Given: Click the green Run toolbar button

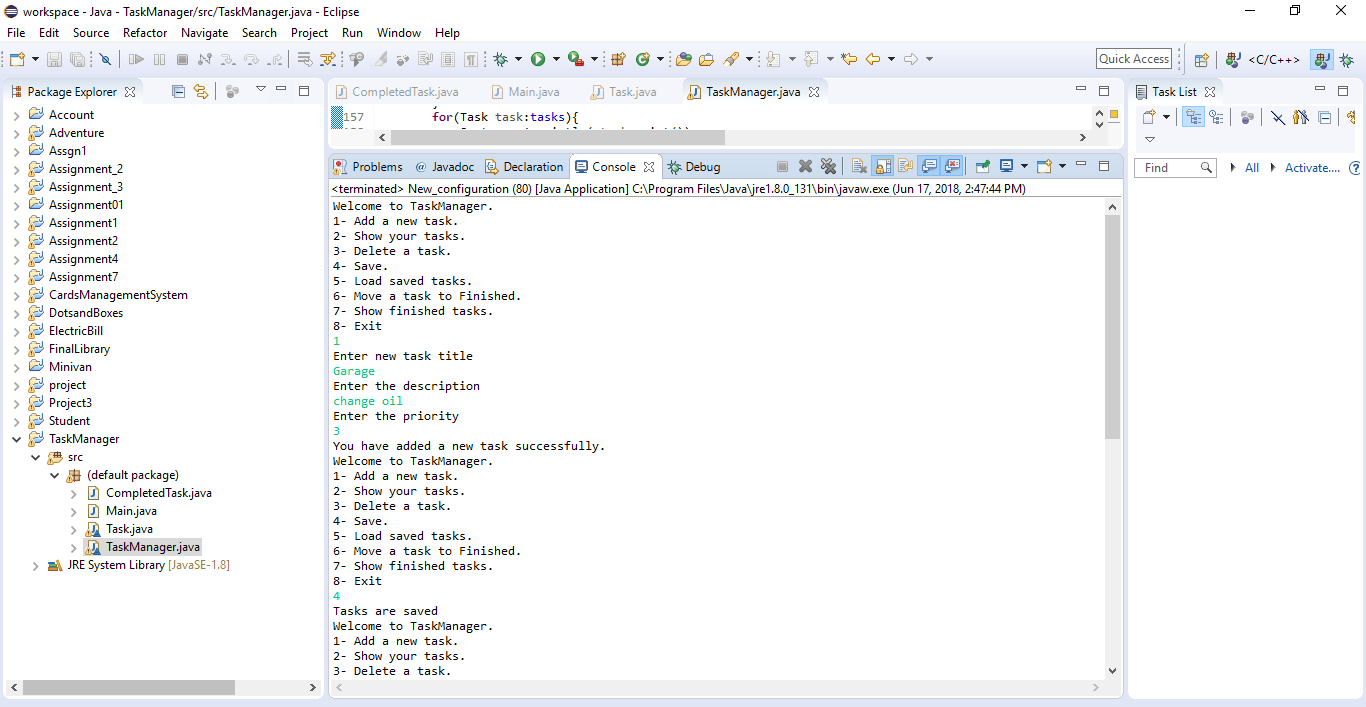Looking at the screenshot, I should pos(538,59).
